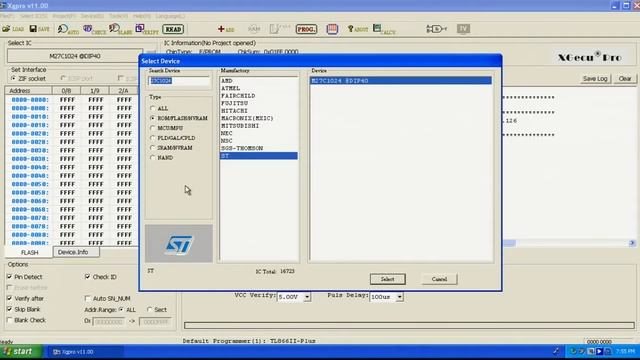640x360 pixels.
Task: Select the Sect address range radio
Action: 150,309
